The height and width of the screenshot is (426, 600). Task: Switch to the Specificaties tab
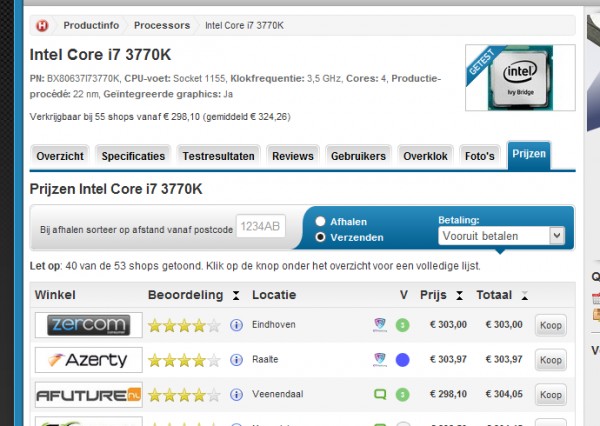[x=133, y=156]
